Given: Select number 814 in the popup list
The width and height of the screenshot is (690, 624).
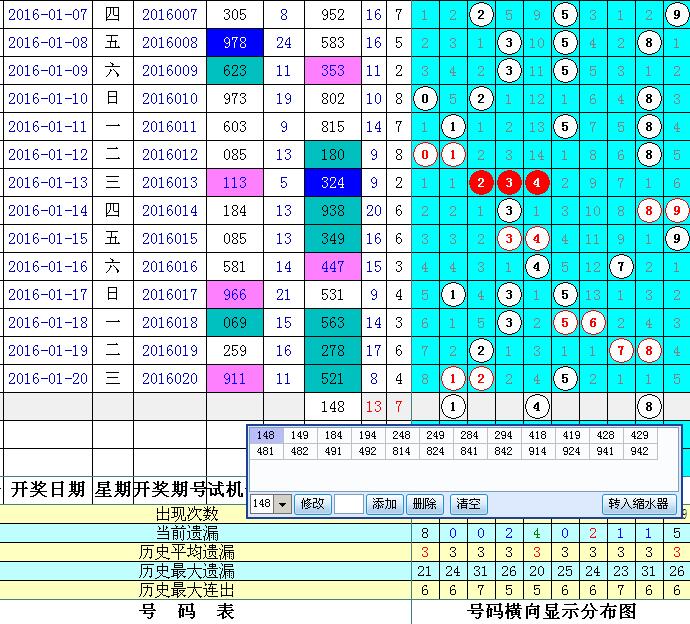Looking at the screenshot, I should pyautogui.click(x=401, y=451).
